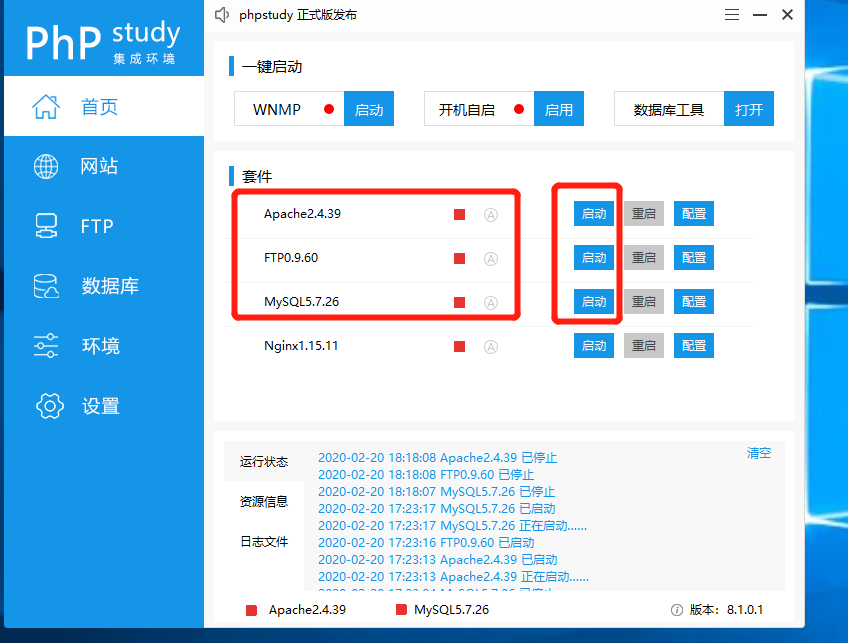Clear the log with 清空
Viewport: 848px width, 643px height.
click(x=759, y=453)
